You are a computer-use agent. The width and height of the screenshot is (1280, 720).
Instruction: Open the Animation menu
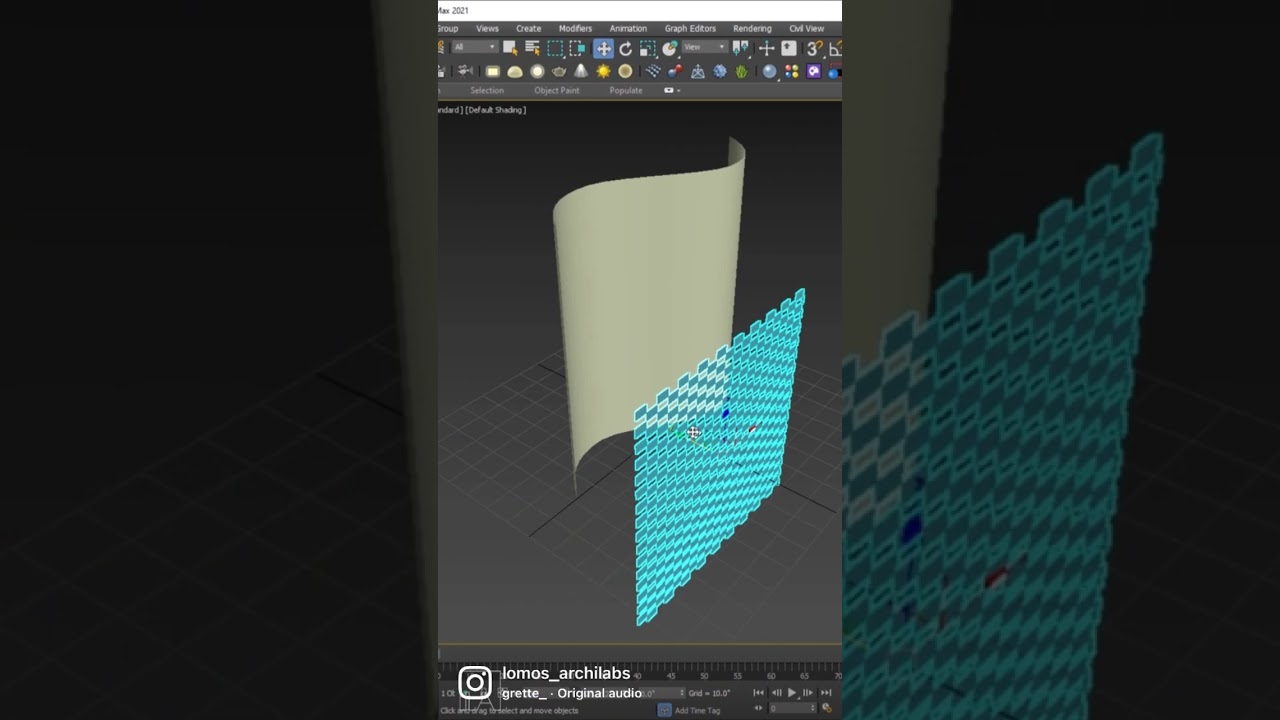pos(628,29)
